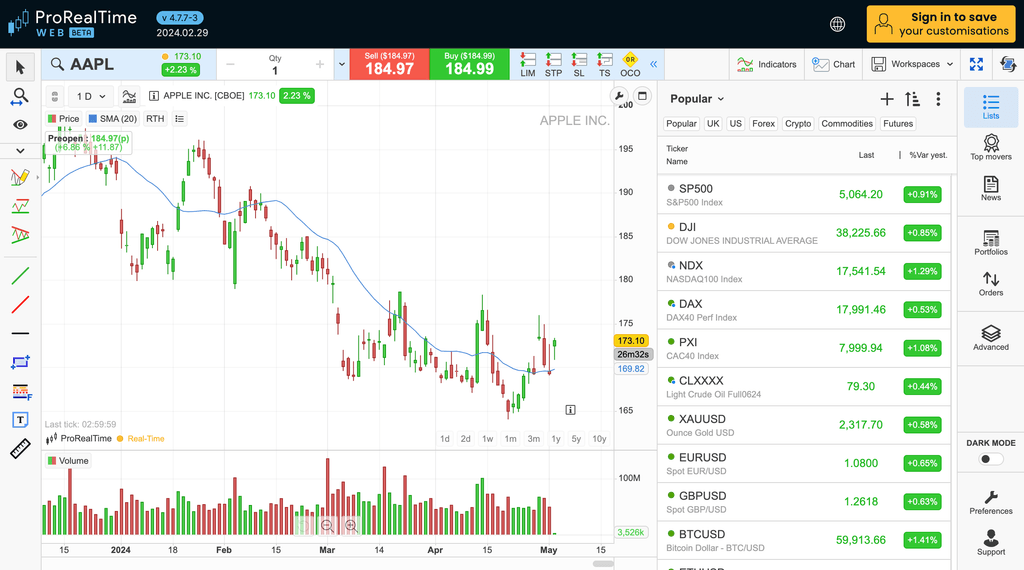Screen dimensions: 1024x570
Task: Click the fullscreen expand icon
Action: 976,64
